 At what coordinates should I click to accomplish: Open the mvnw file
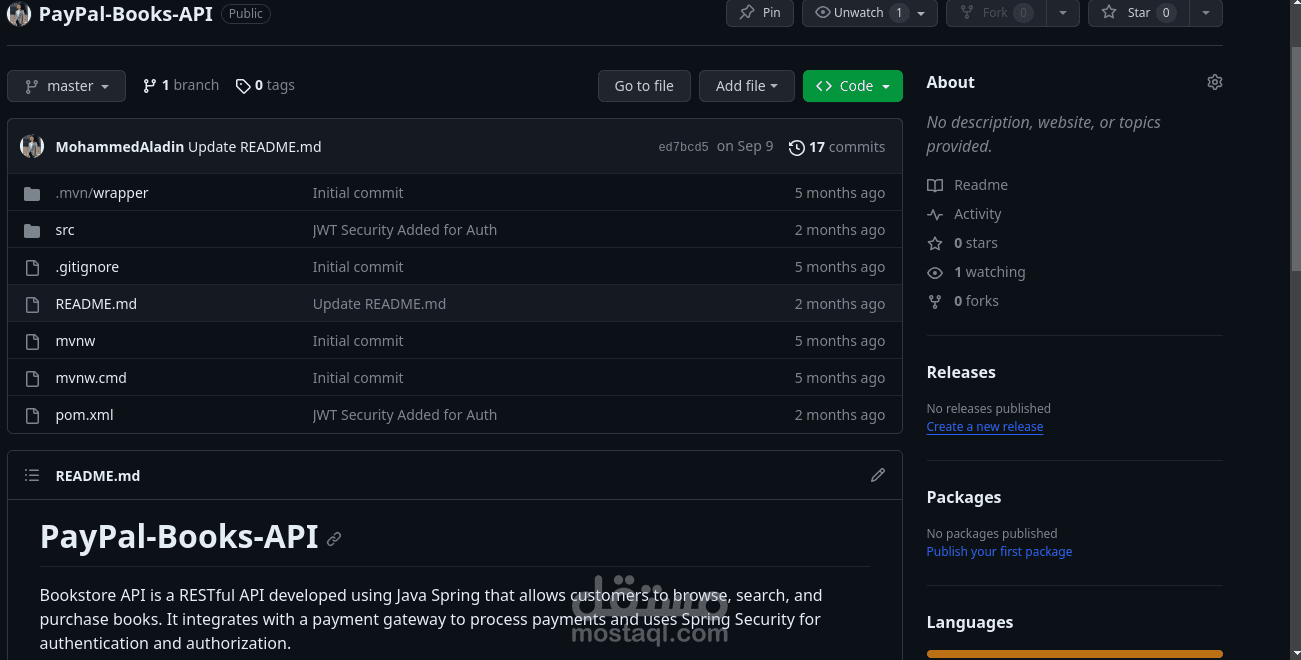76,341
